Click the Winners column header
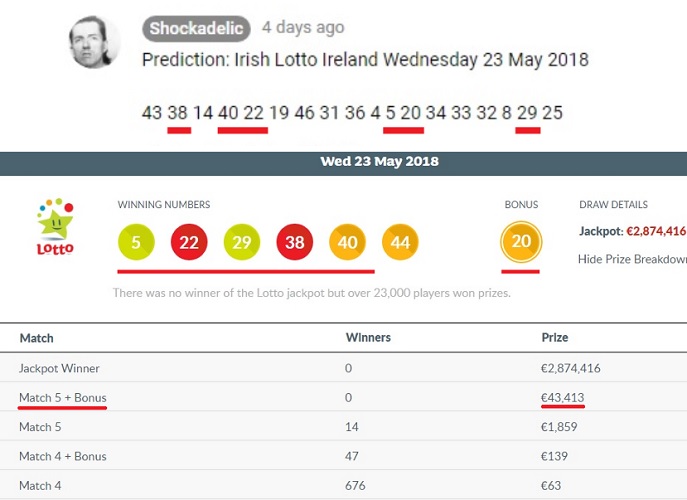The image size is (687, 500). (367, 339)
